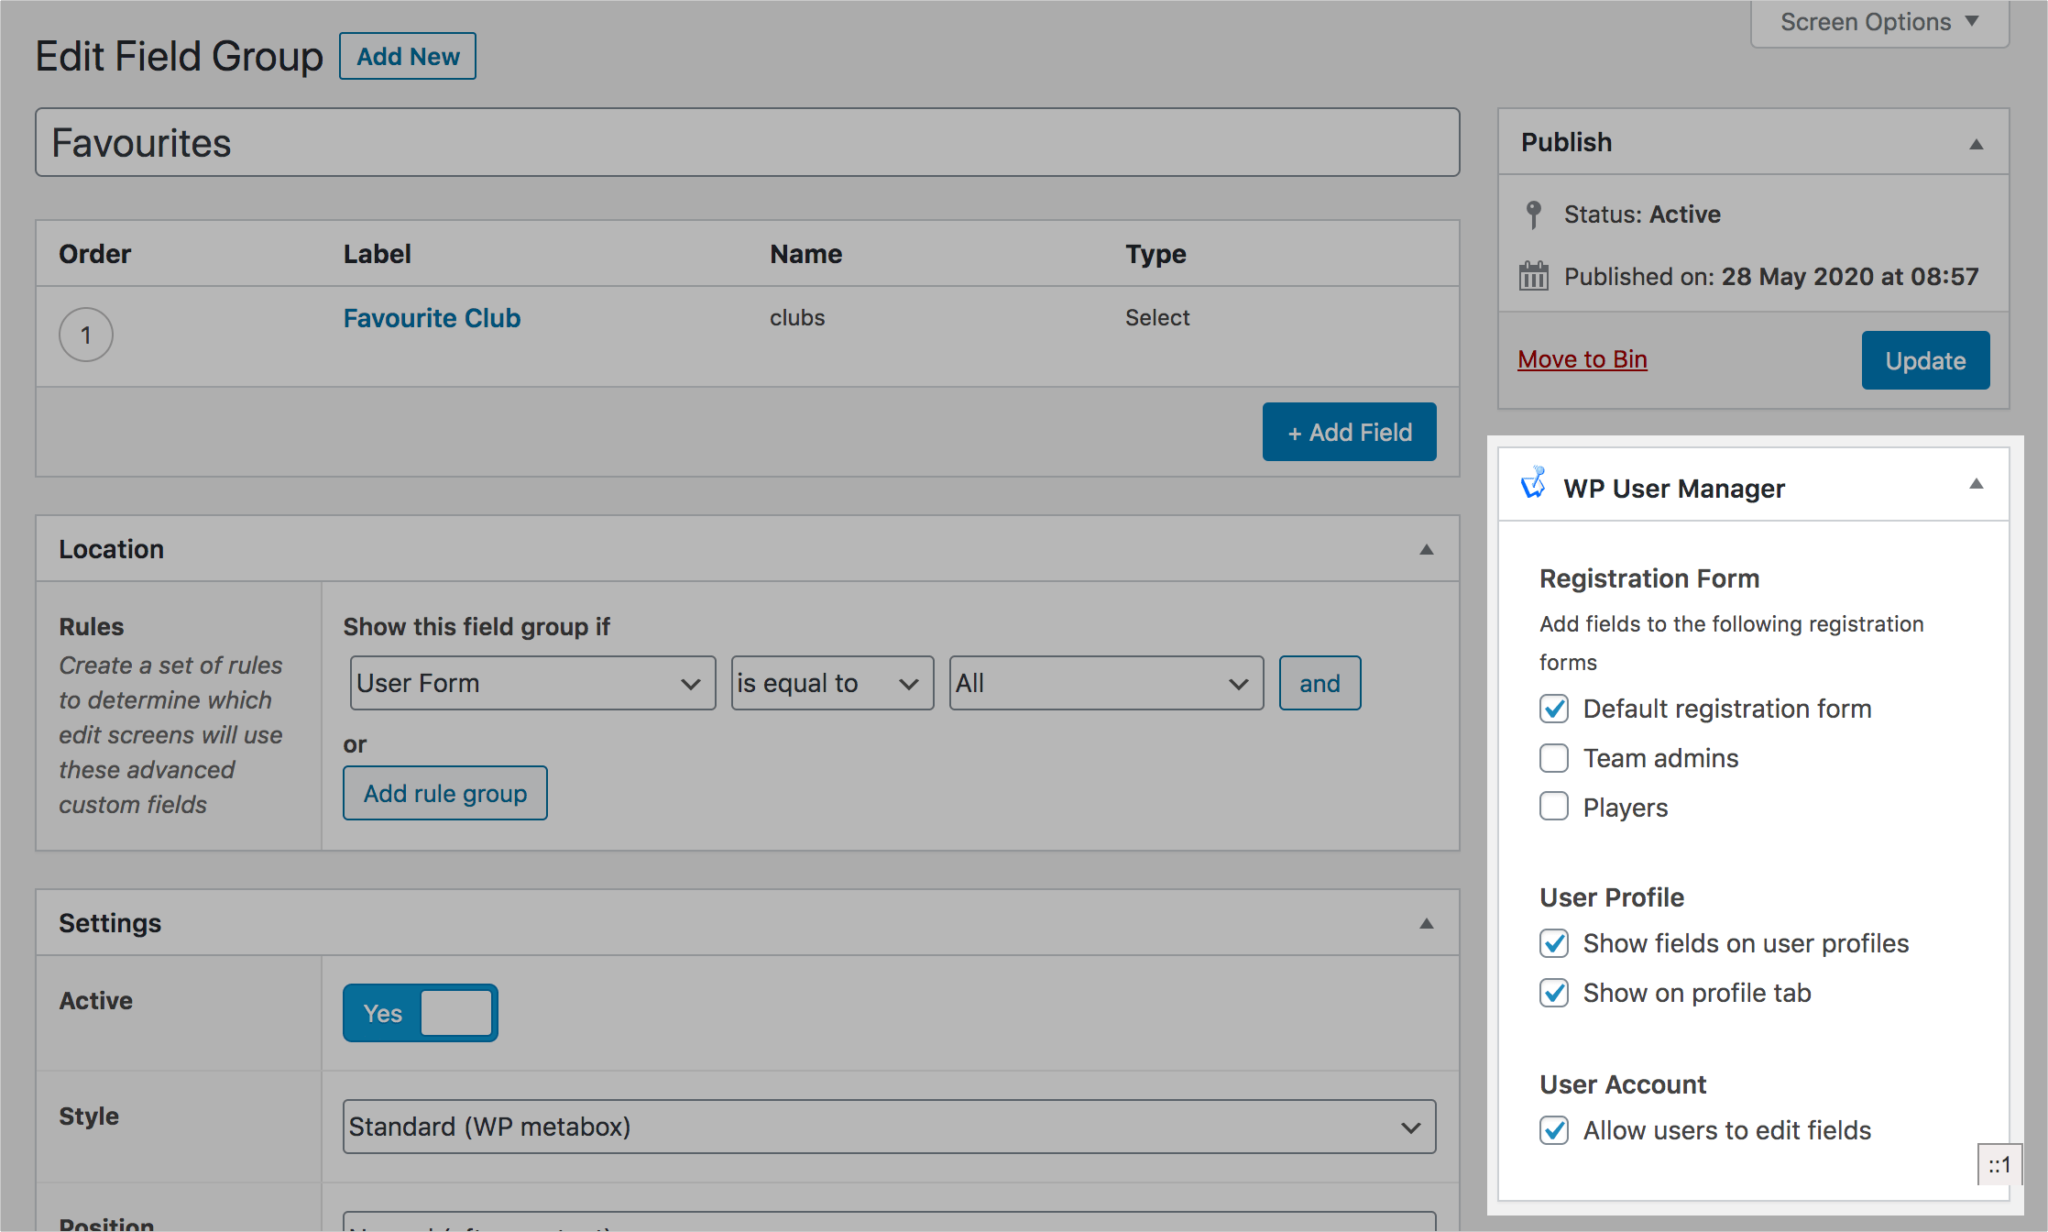The height and width of the screenshot is (1232, 2048).
Task: Open the Style dropdown showing Standard (WP metabox)
Action: (x=890, y=1126)
